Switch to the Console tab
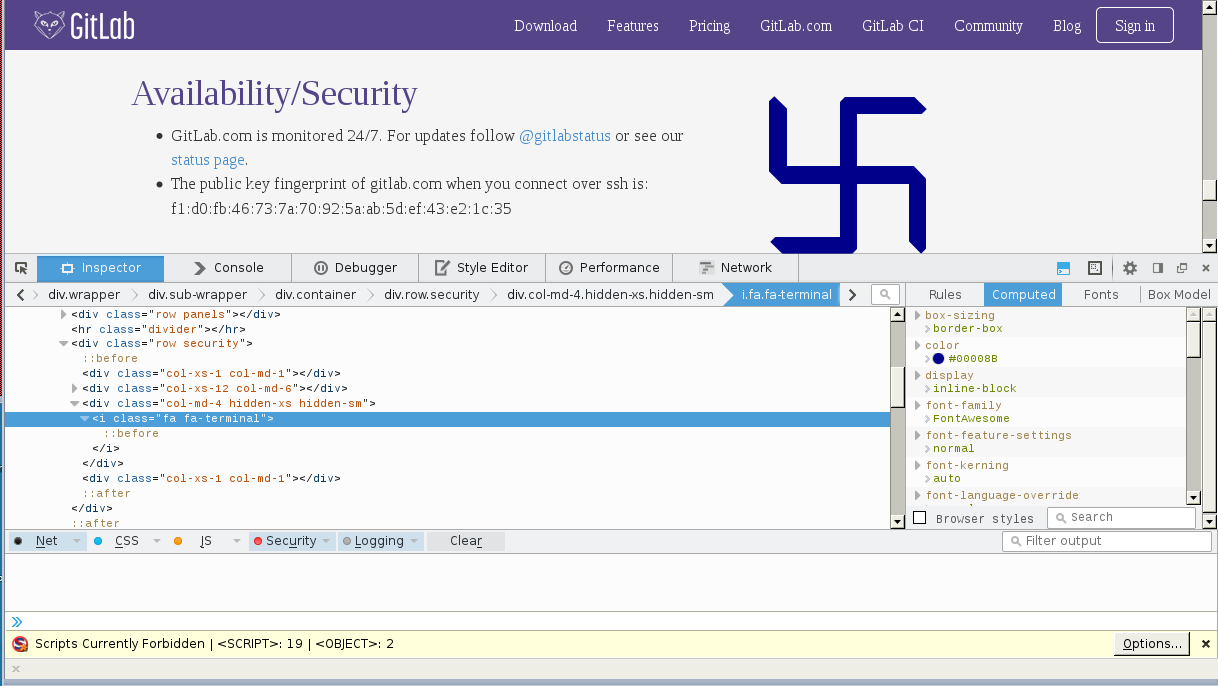1218x686 pixels. point(228,268)
